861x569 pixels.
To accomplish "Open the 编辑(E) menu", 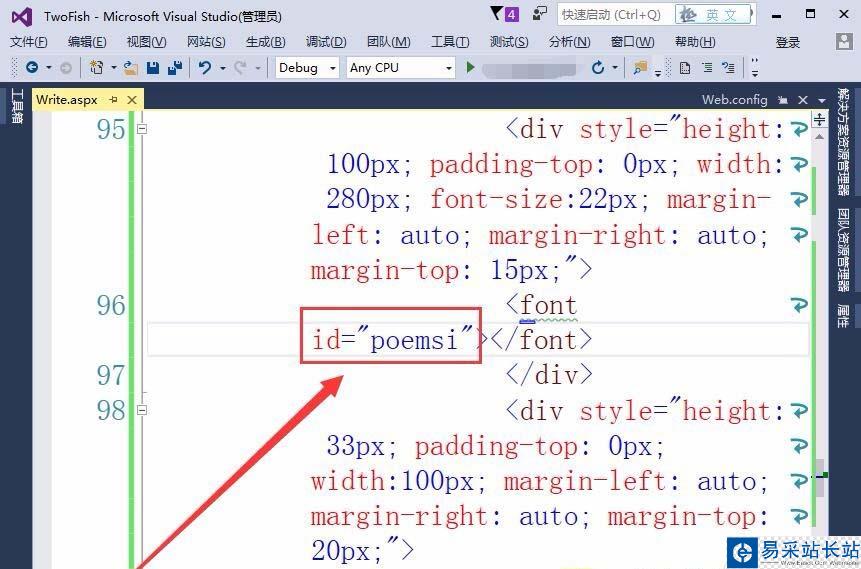I will 87,42.
